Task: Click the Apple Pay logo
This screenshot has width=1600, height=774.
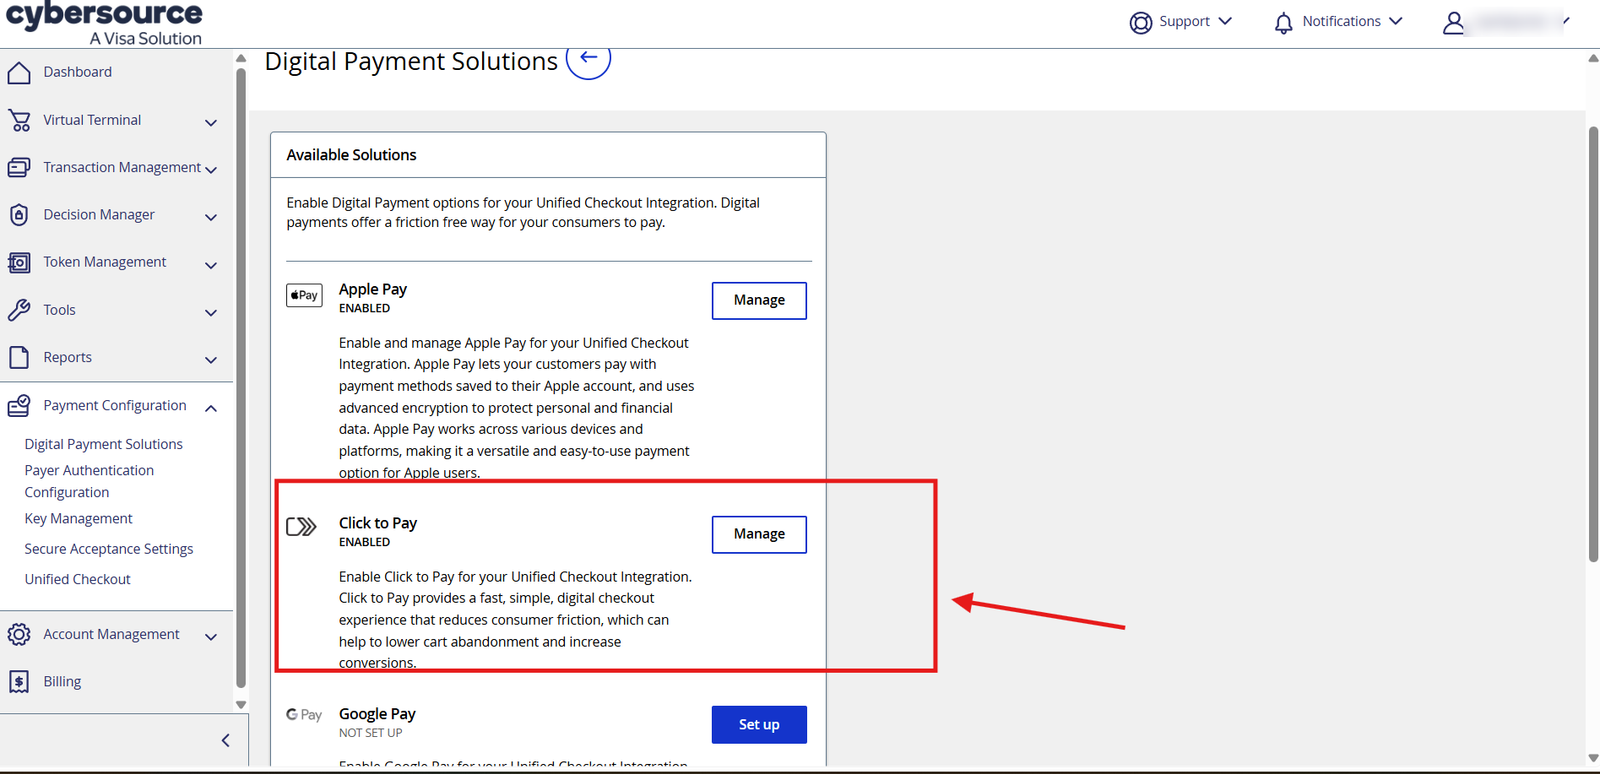Action: point(304,295)
